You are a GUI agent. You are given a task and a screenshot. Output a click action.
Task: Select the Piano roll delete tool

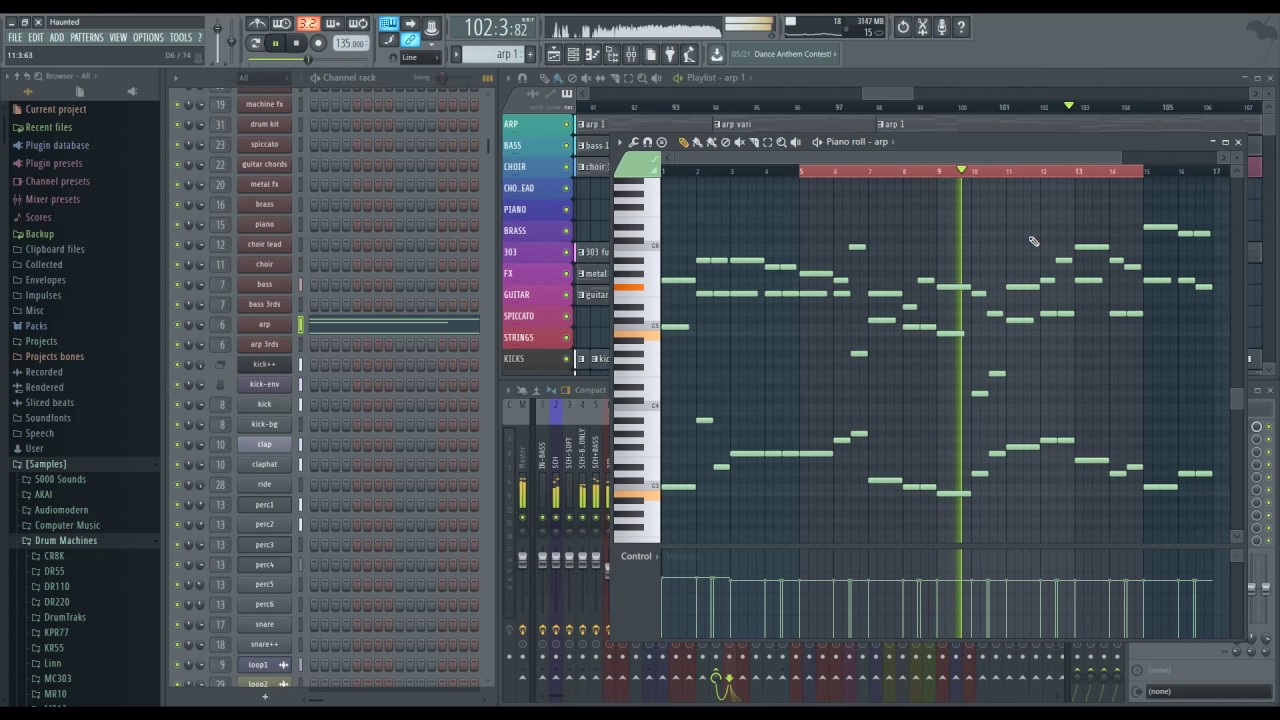725,142
